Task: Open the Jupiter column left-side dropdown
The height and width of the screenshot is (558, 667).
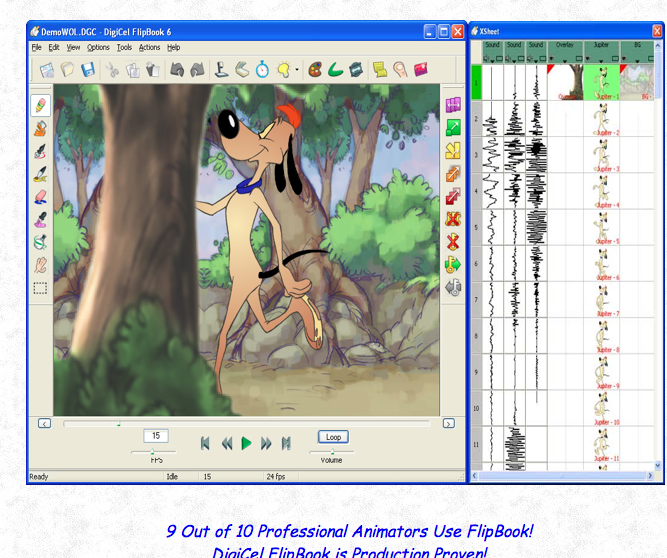Action: click(587, 58)
